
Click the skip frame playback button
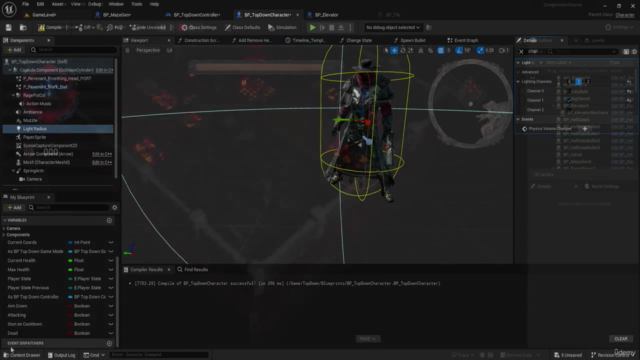(x=322, y=27)
